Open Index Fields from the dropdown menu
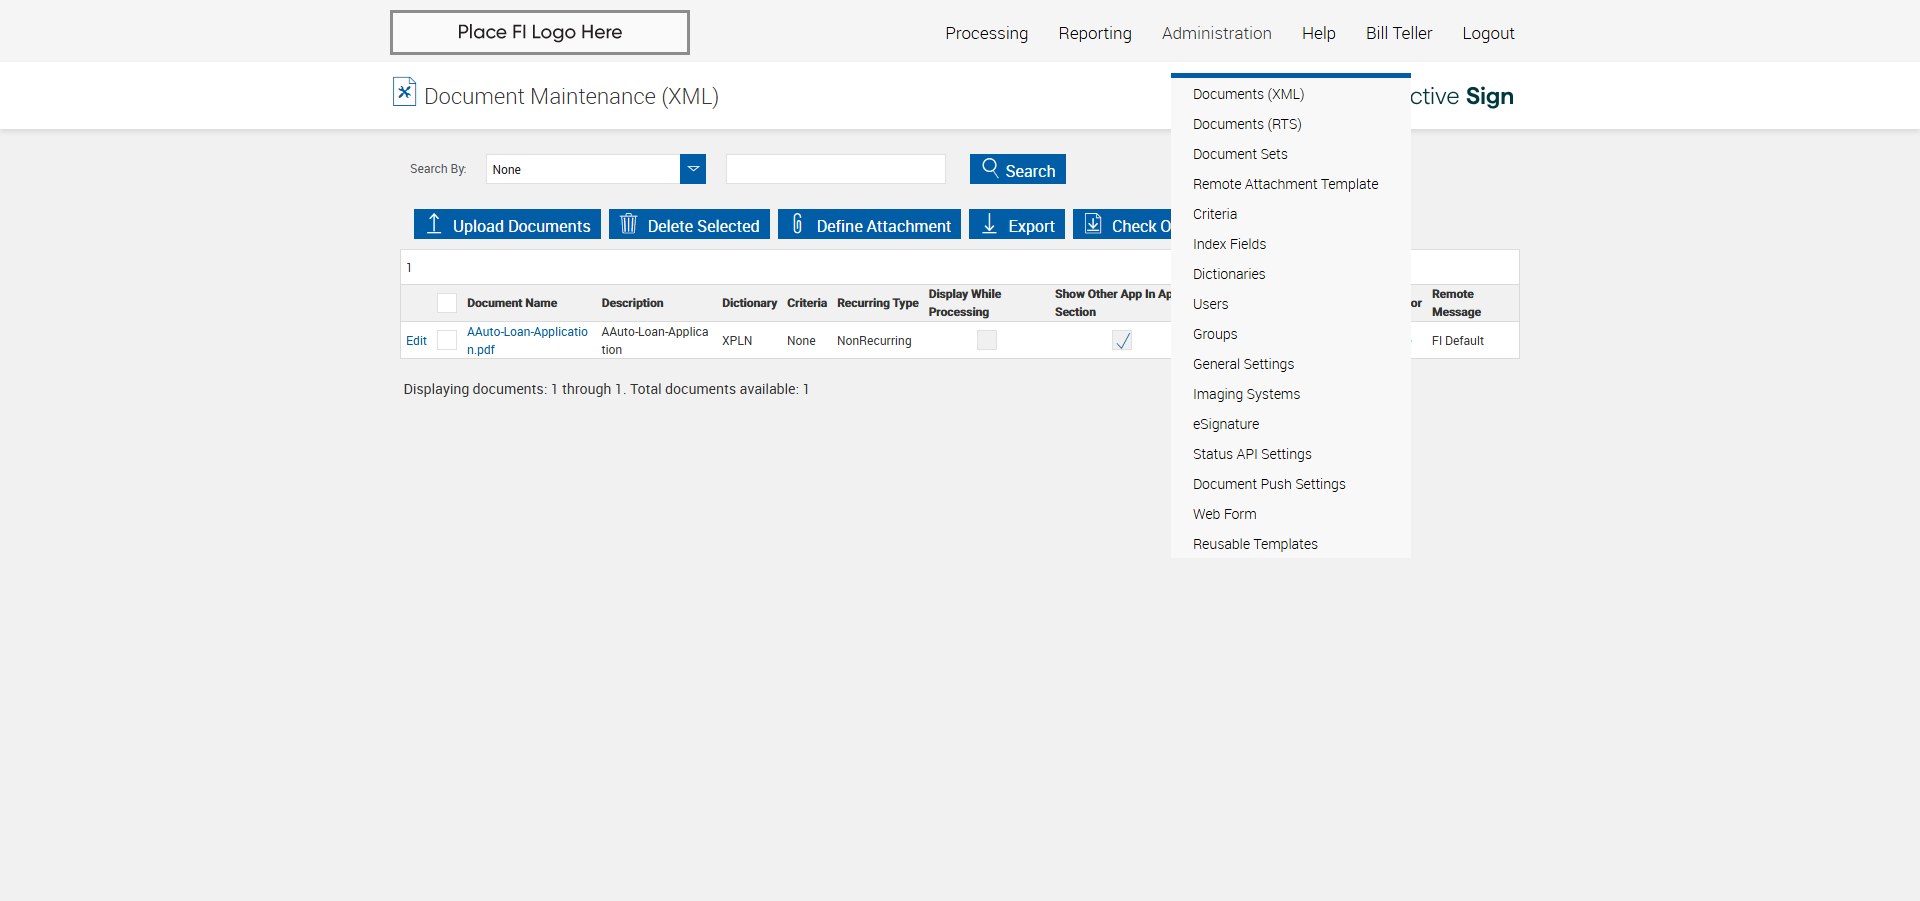 coord(1229,244)
